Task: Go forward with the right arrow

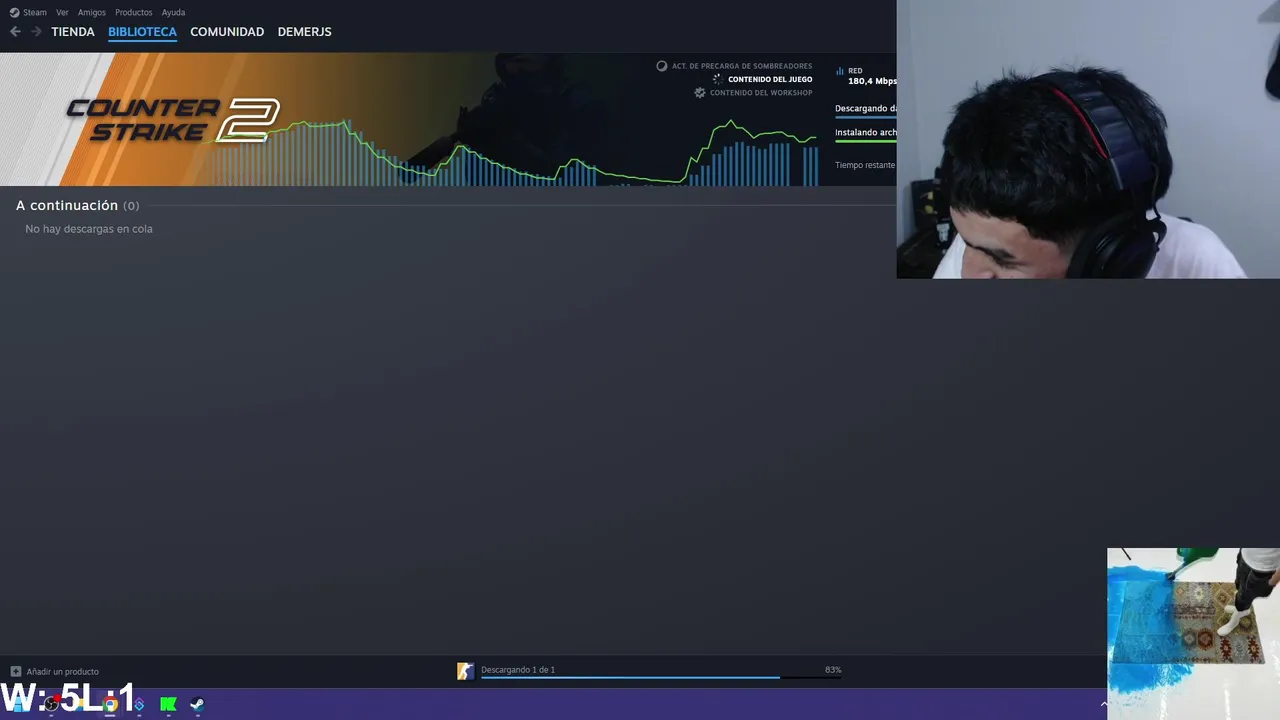Action: tap(36, 32)
